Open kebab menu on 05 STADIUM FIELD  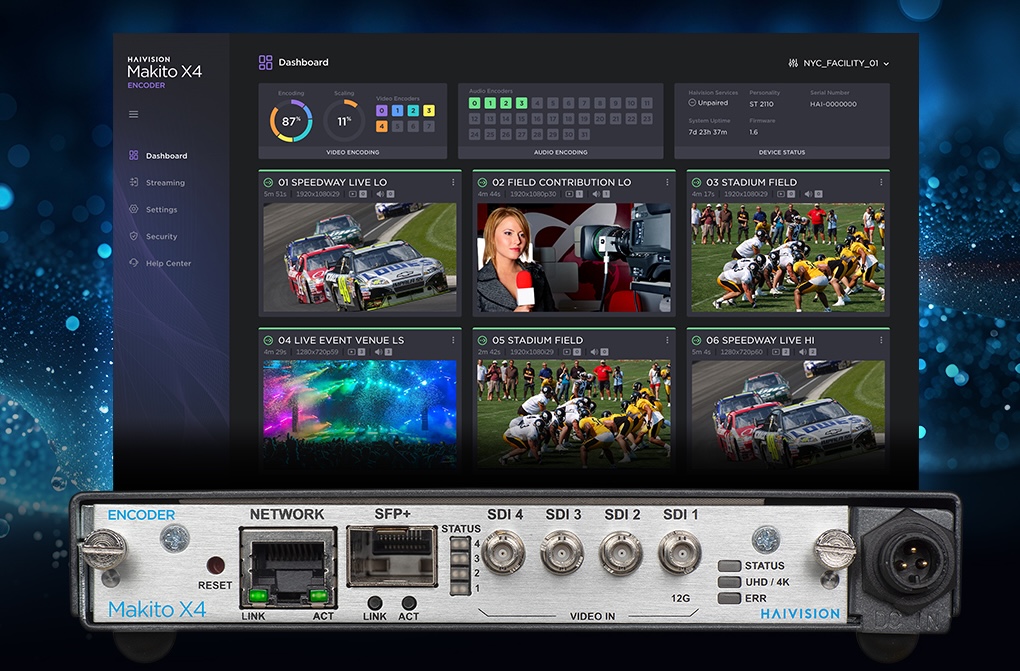click(667, 340)
